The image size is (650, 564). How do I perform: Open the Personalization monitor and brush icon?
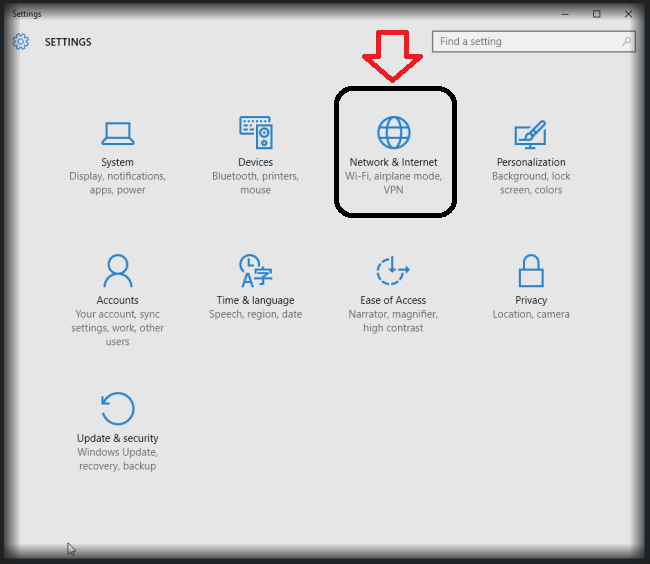coord(531,134)
